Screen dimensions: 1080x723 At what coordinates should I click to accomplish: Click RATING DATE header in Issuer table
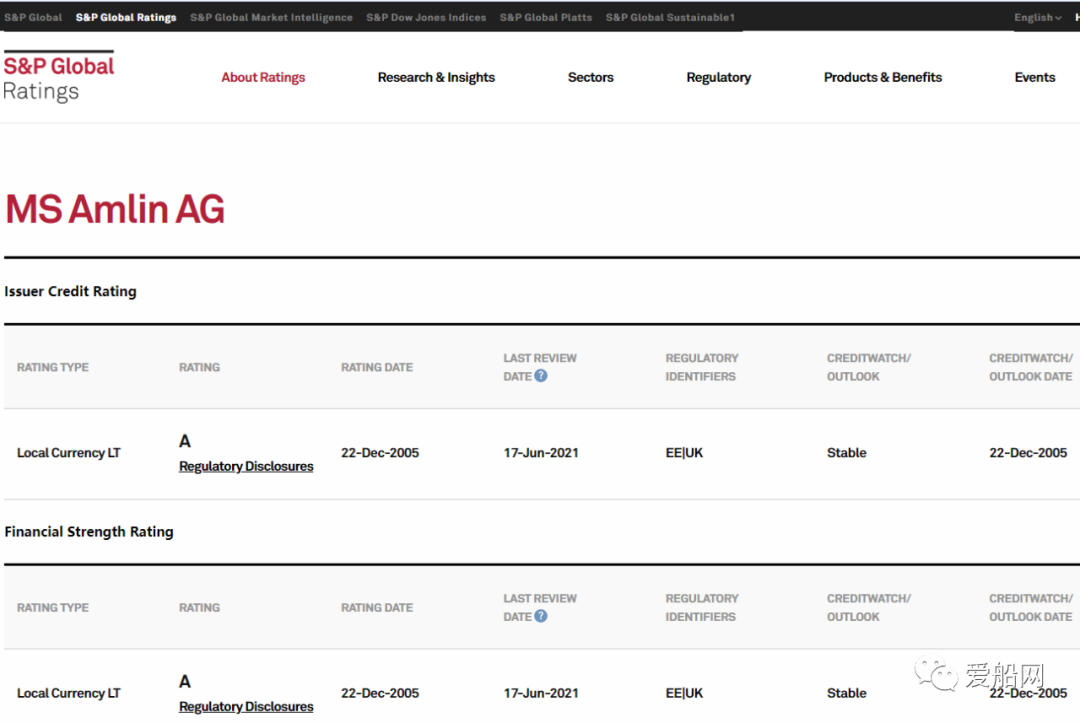[377, 367]
